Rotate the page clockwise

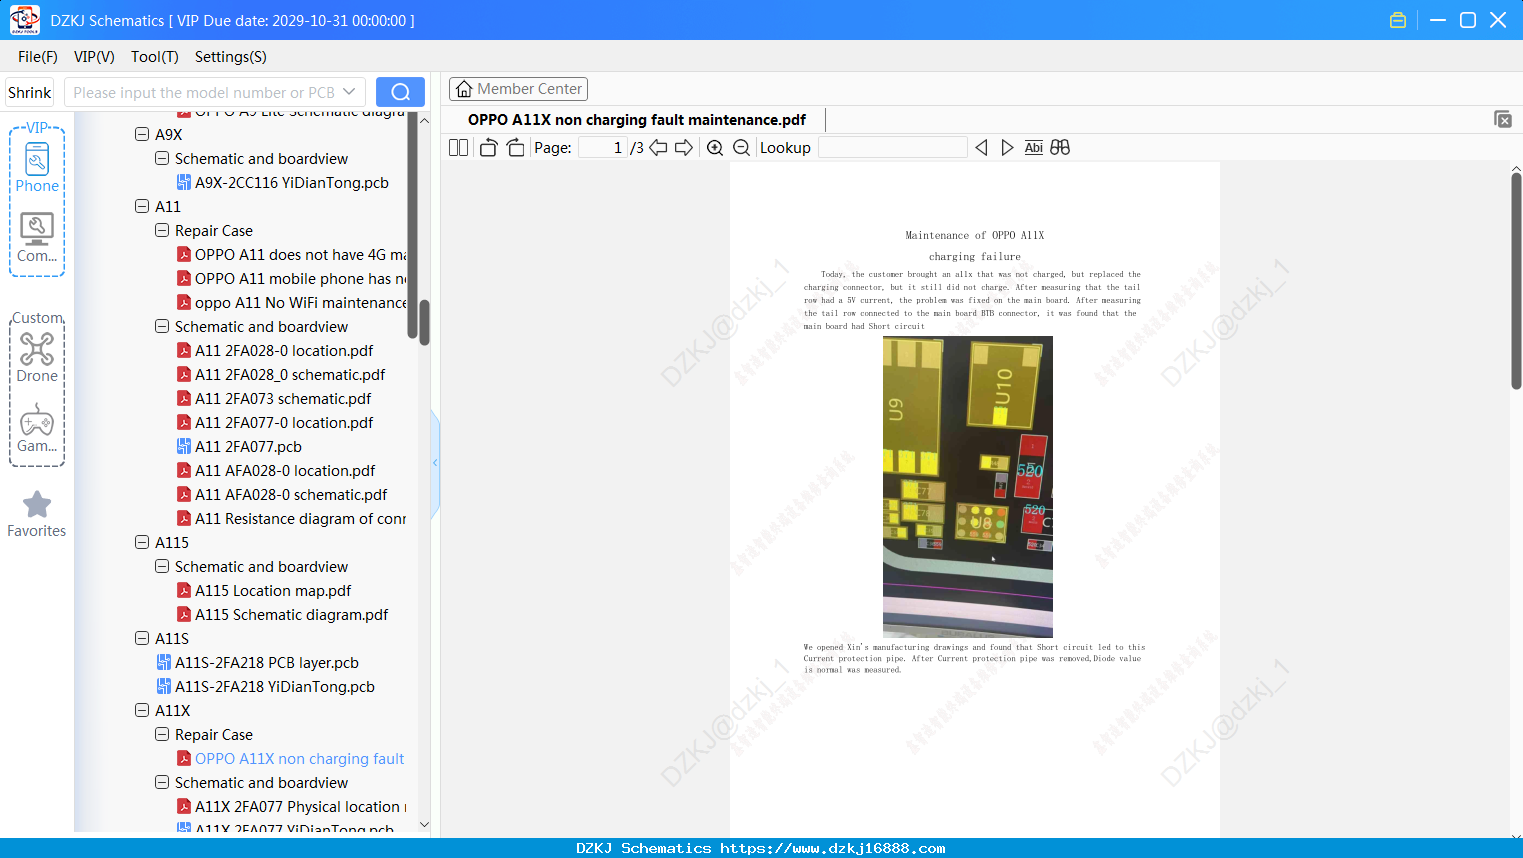tap(516, 148)
